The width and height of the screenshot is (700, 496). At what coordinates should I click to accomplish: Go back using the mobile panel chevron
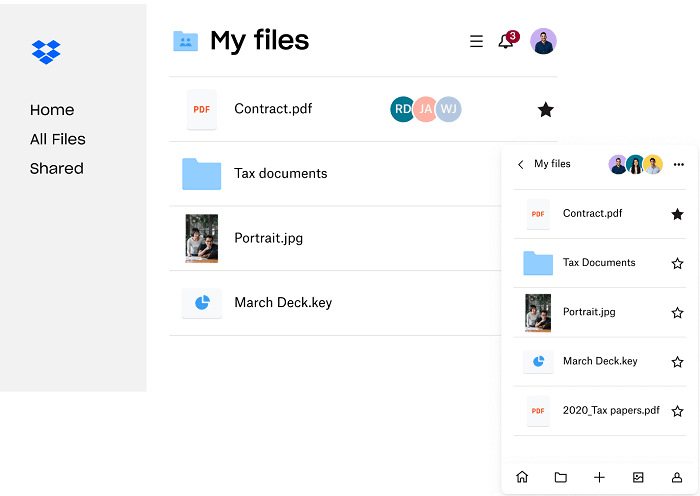[521, 164]
